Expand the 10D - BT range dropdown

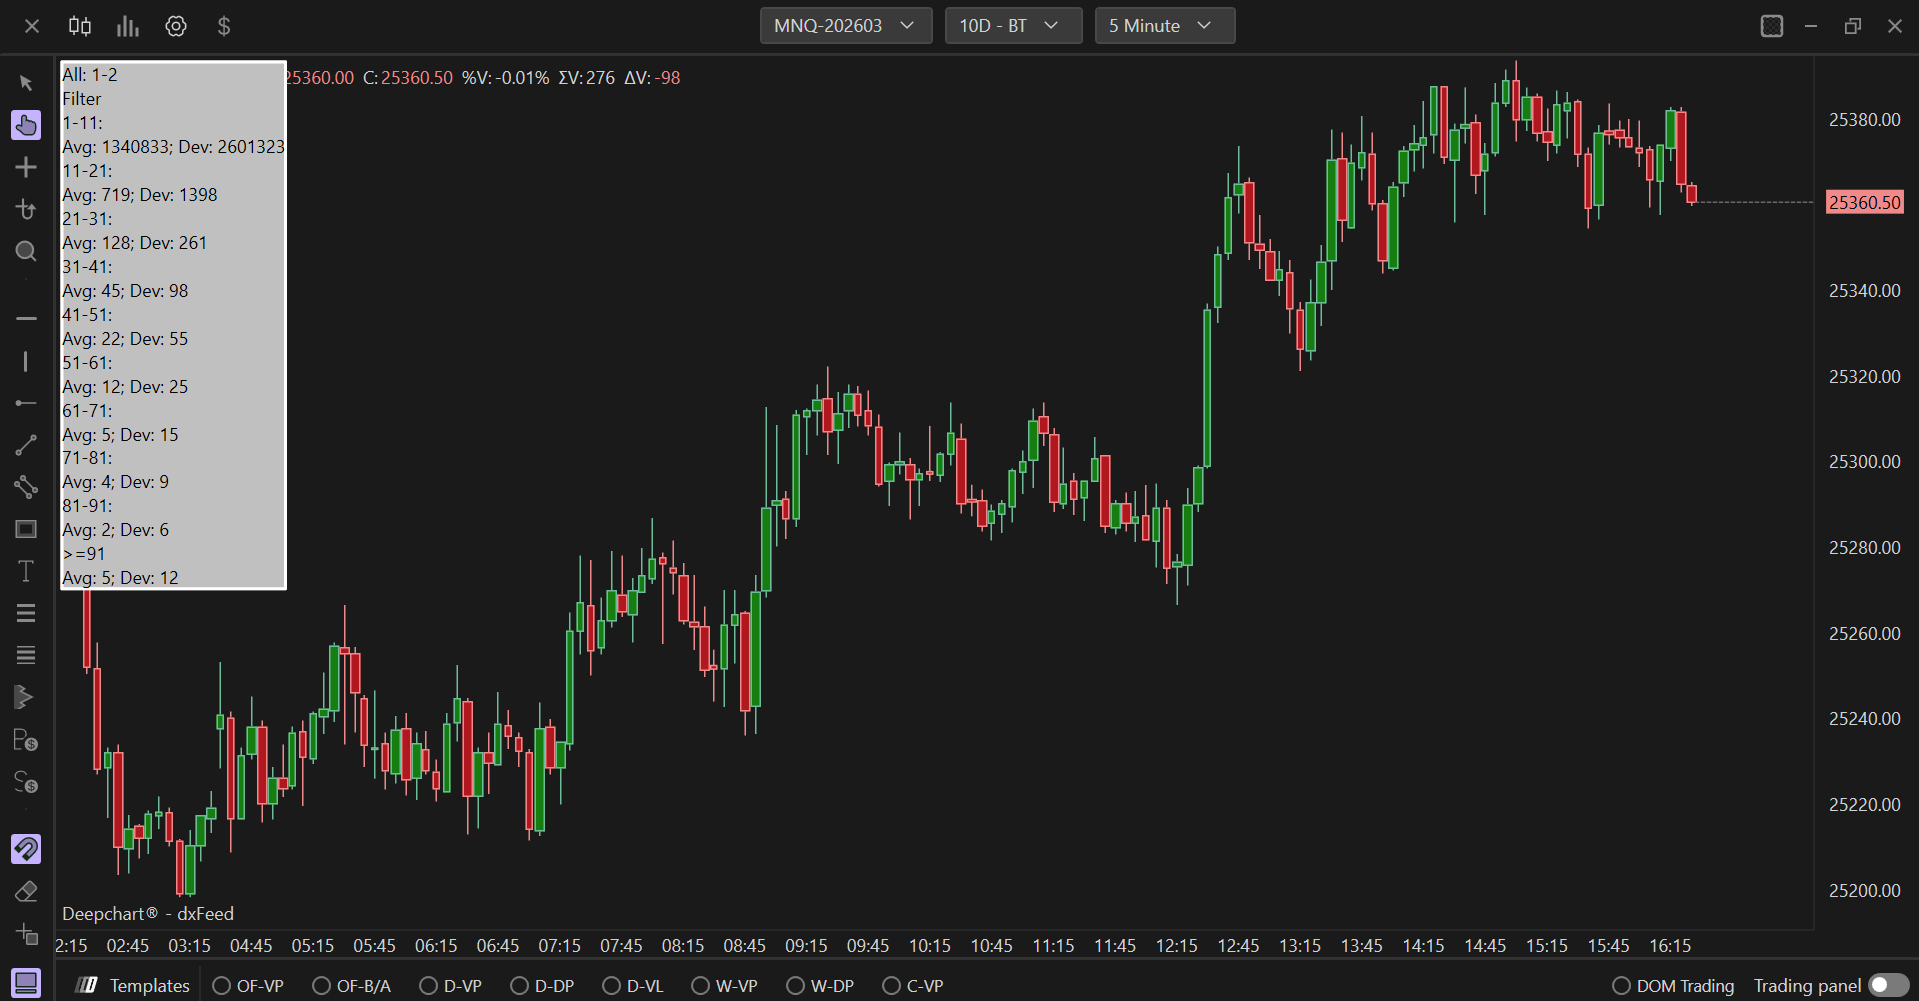click(x=1012, y=26)
